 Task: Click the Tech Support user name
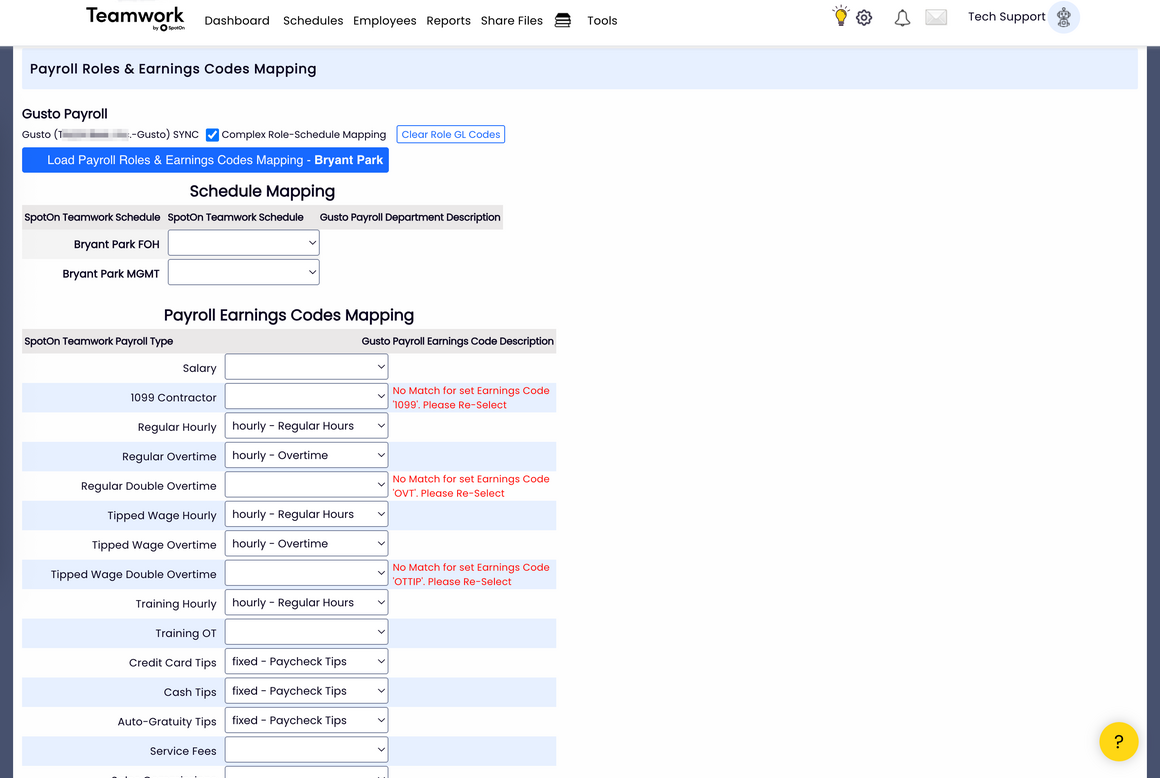[1006, 16]
